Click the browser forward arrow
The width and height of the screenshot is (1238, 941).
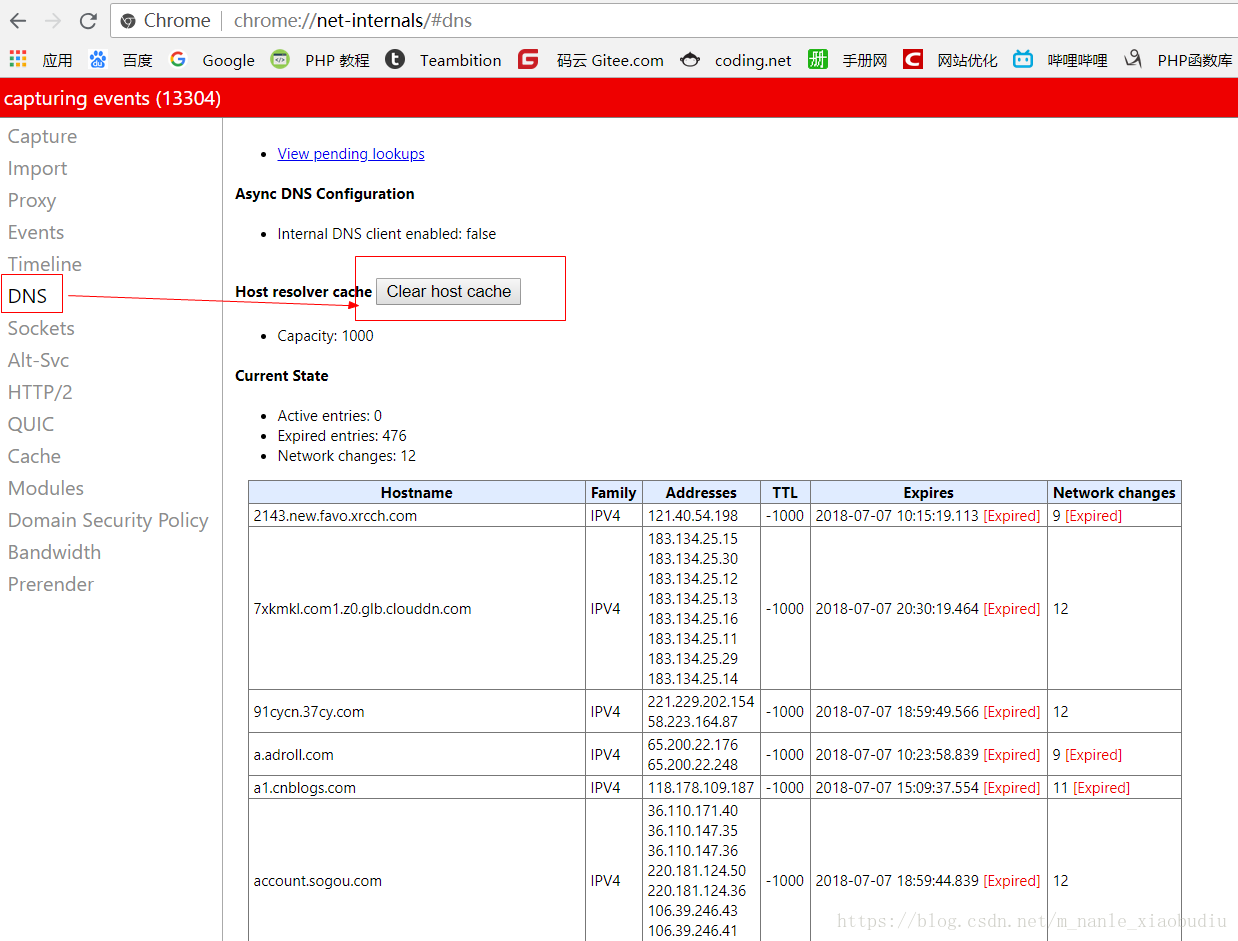[53, 21]
